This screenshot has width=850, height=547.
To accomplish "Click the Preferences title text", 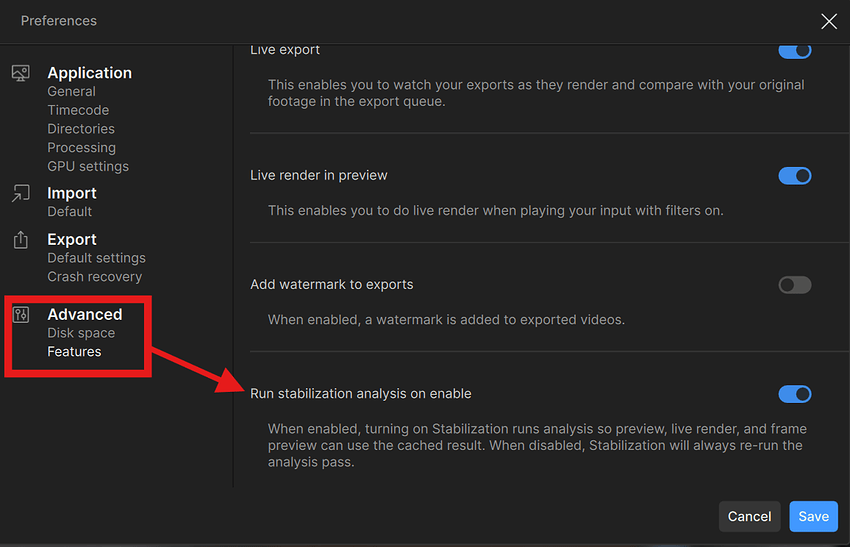I will (59, 21).
